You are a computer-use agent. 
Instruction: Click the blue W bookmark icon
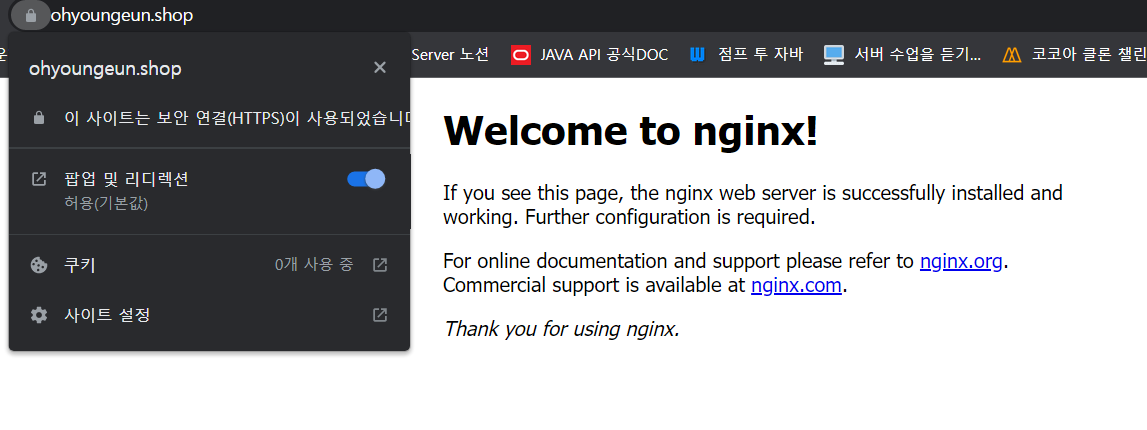coord(697,55)
